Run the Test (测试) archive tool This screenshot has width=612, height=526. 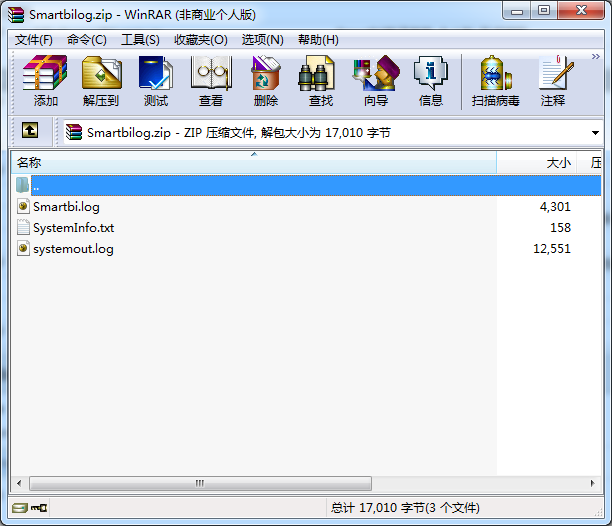156,81
